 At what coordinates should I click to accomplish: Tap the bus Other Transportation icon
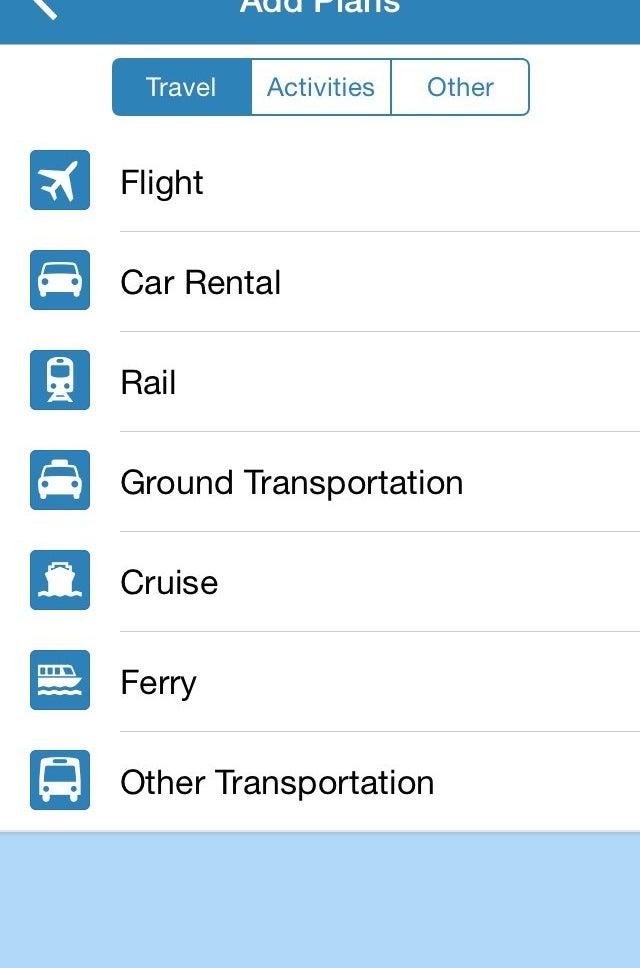tap(60, 780)
